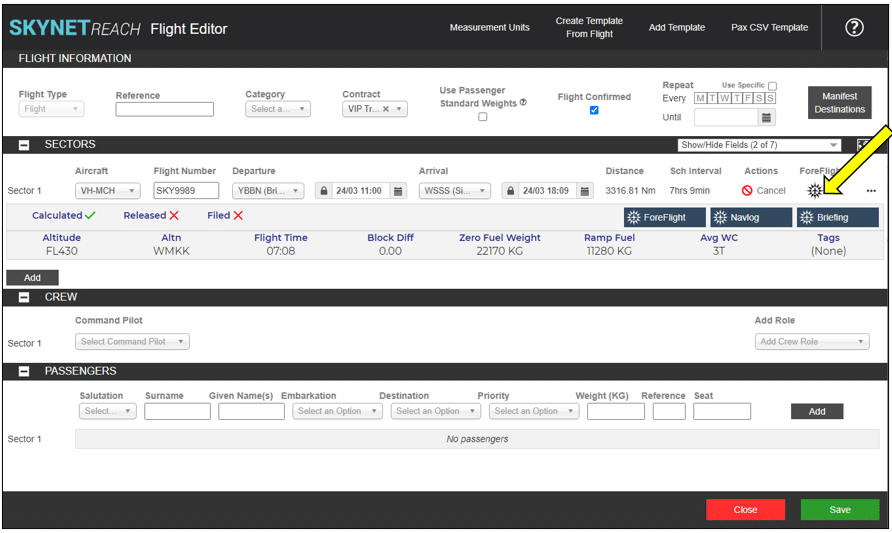
Task: Collapse the SECTORS section
Action: tap(24, 145)
